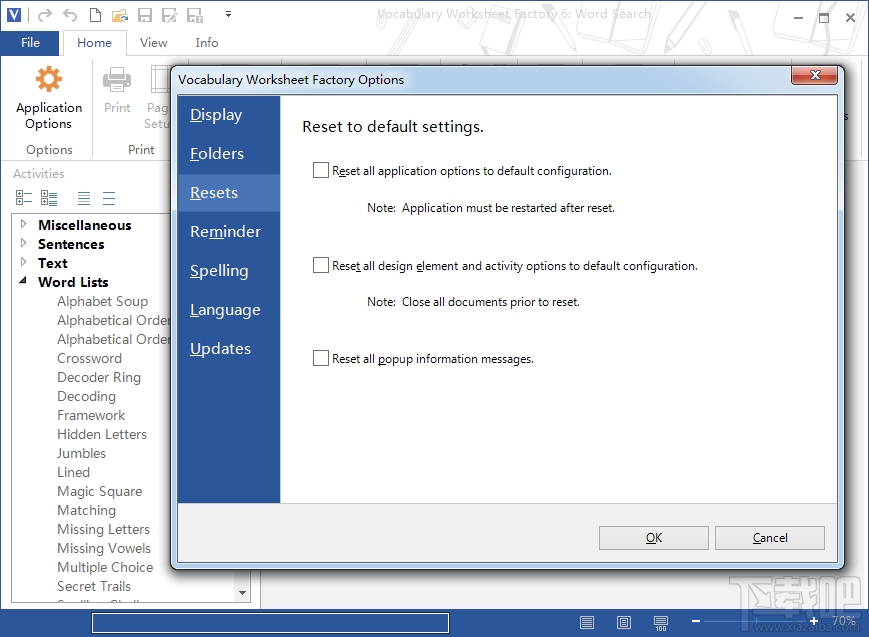Select the Resets options page
869x637 pixels.
(229, 192)
